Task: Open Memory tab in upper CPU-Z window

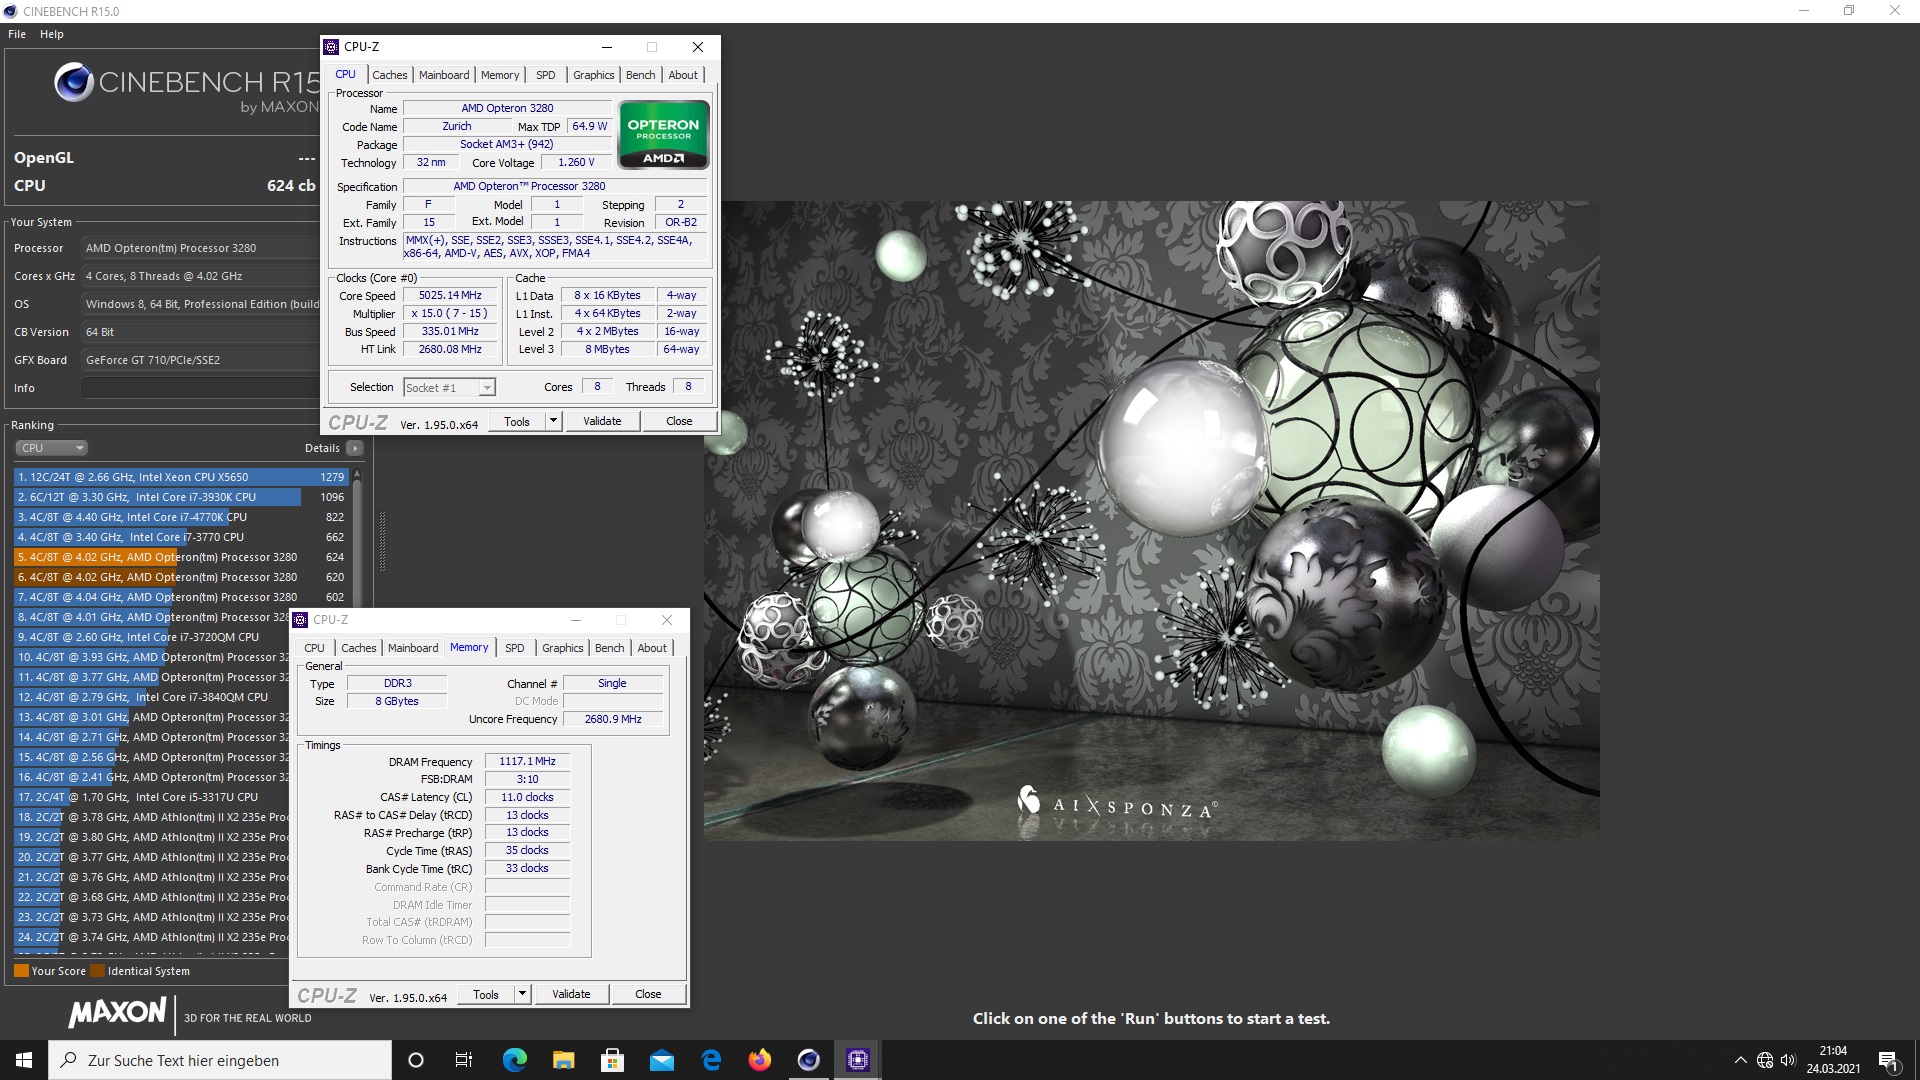Action: click(500, 75)
